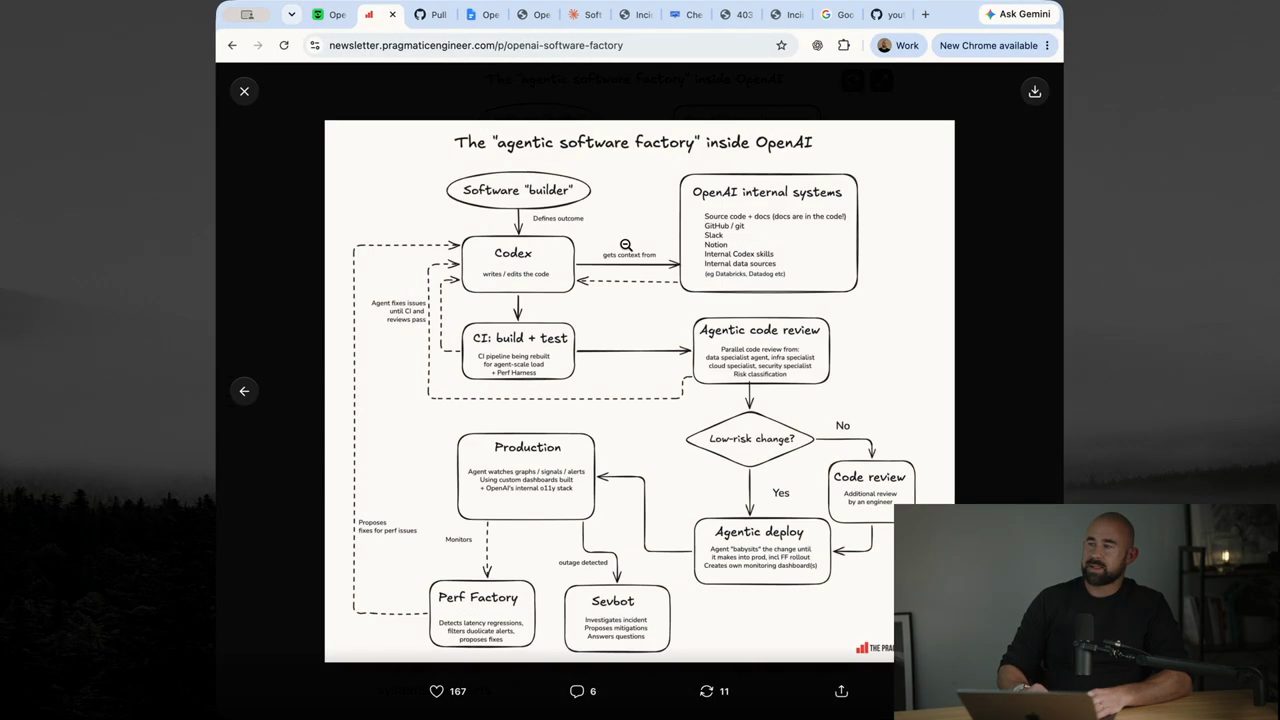This screenshot has width=1280, height=720.
Task: Restack the post with the circular arrows icon
Action: point(707,691)
